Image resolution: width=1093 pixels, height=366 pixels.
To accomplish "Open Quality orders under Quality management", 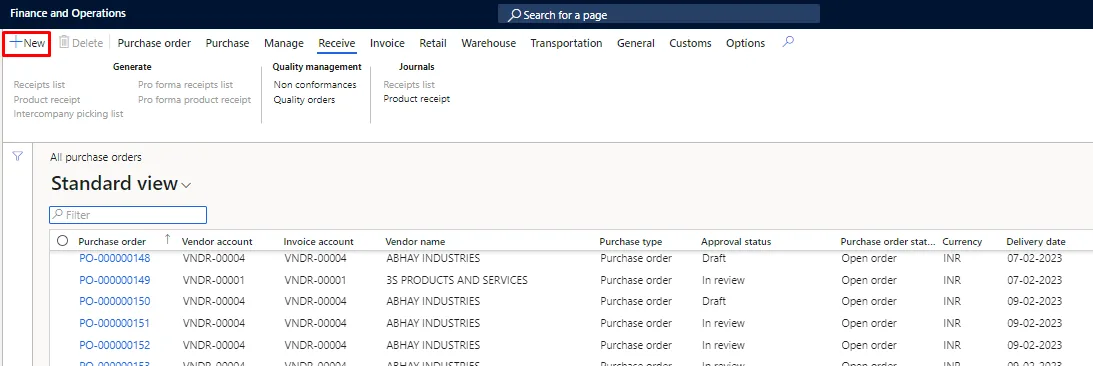I will coord(304,100).
